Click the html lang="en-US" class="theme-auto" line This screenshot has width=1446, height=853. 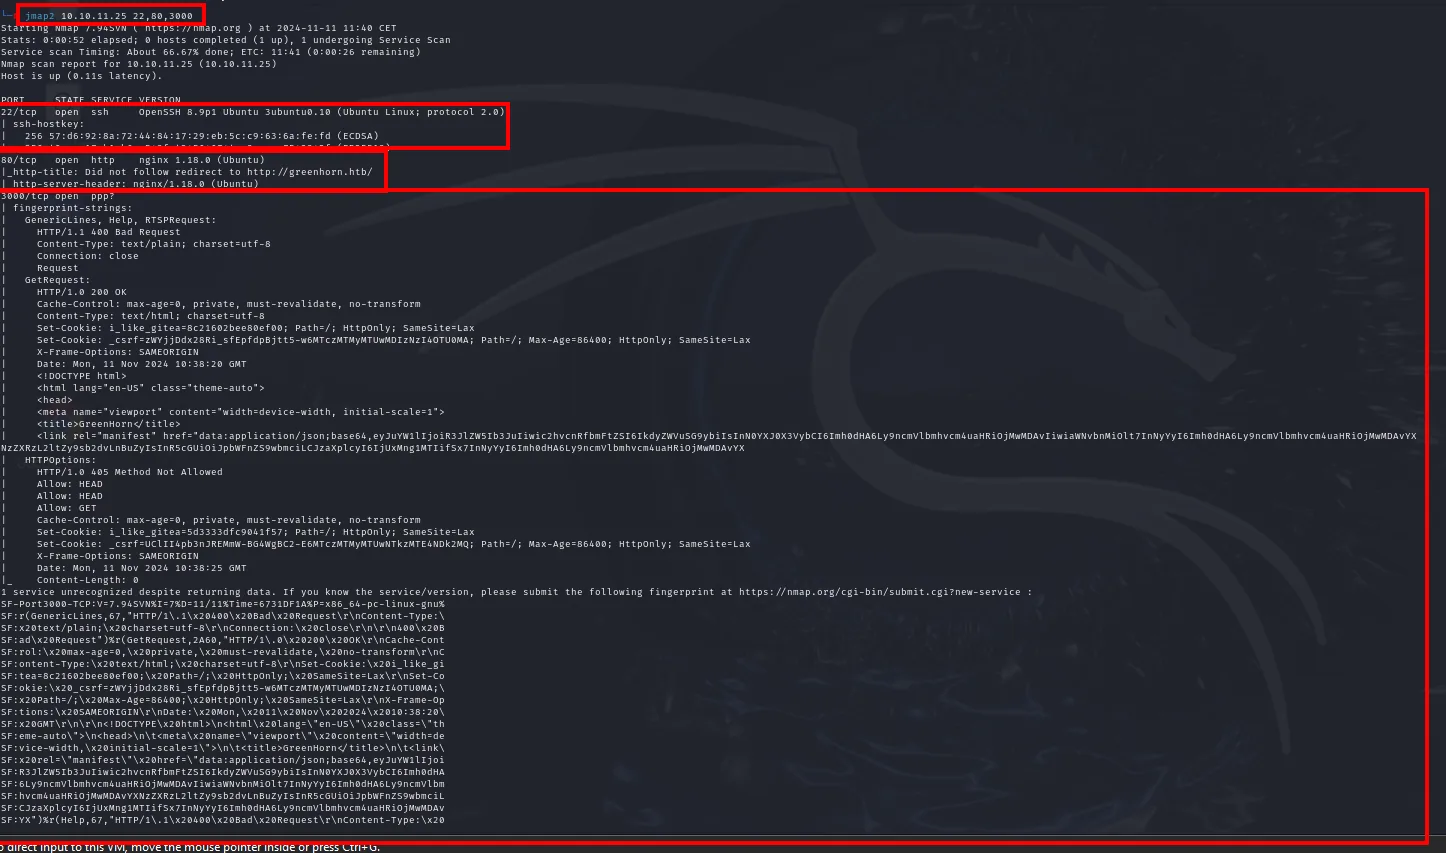pyautogui.click(x=151, y=388)
